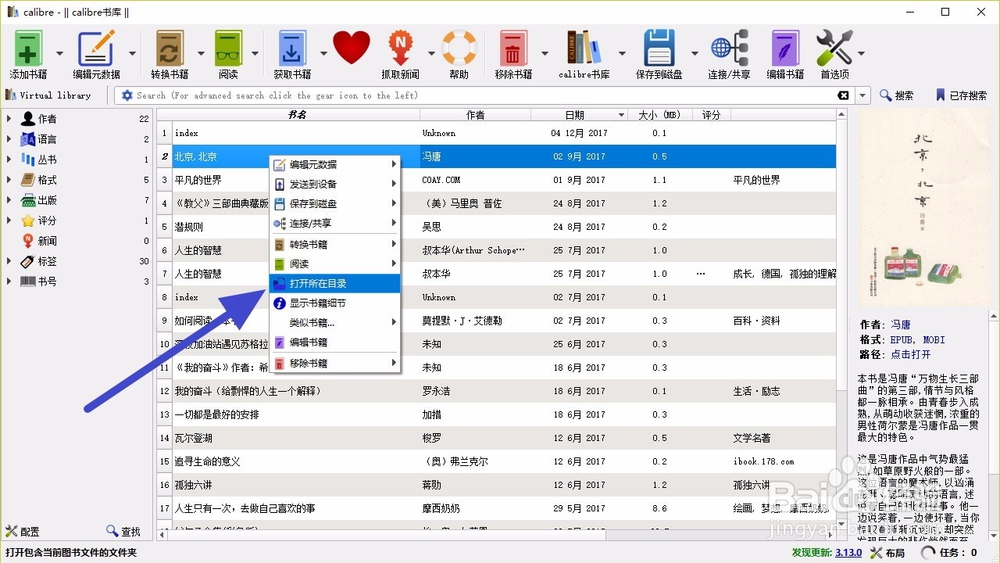This screenshot has height=563, width=1000.
Task: Sort by the 作者 author column header
Action: coord(475,115)
